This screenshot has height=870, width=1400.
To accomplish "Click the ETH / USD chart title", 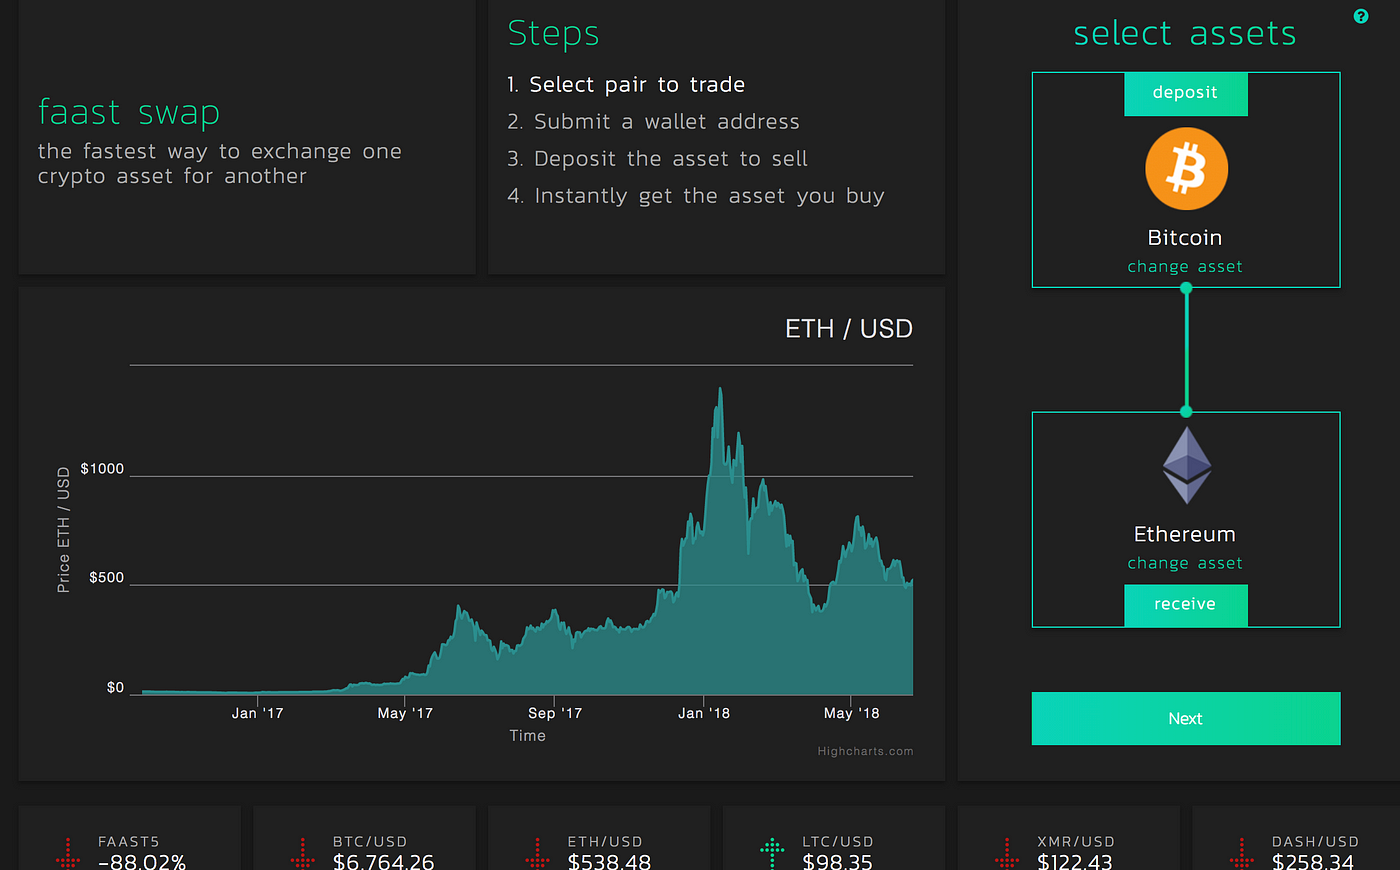I will point(849,329).
